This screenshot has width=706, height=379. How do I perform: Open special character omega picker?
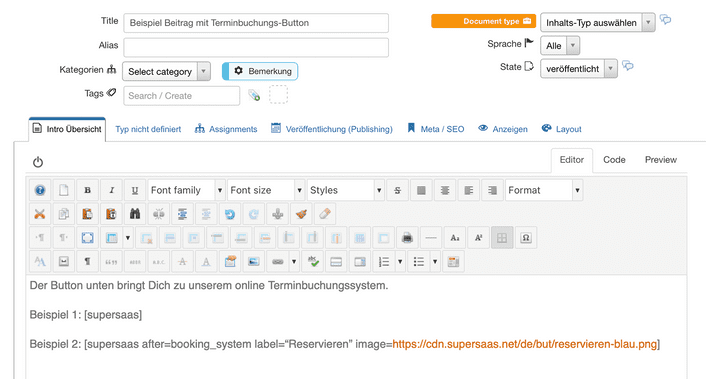[x=526, y=238]
